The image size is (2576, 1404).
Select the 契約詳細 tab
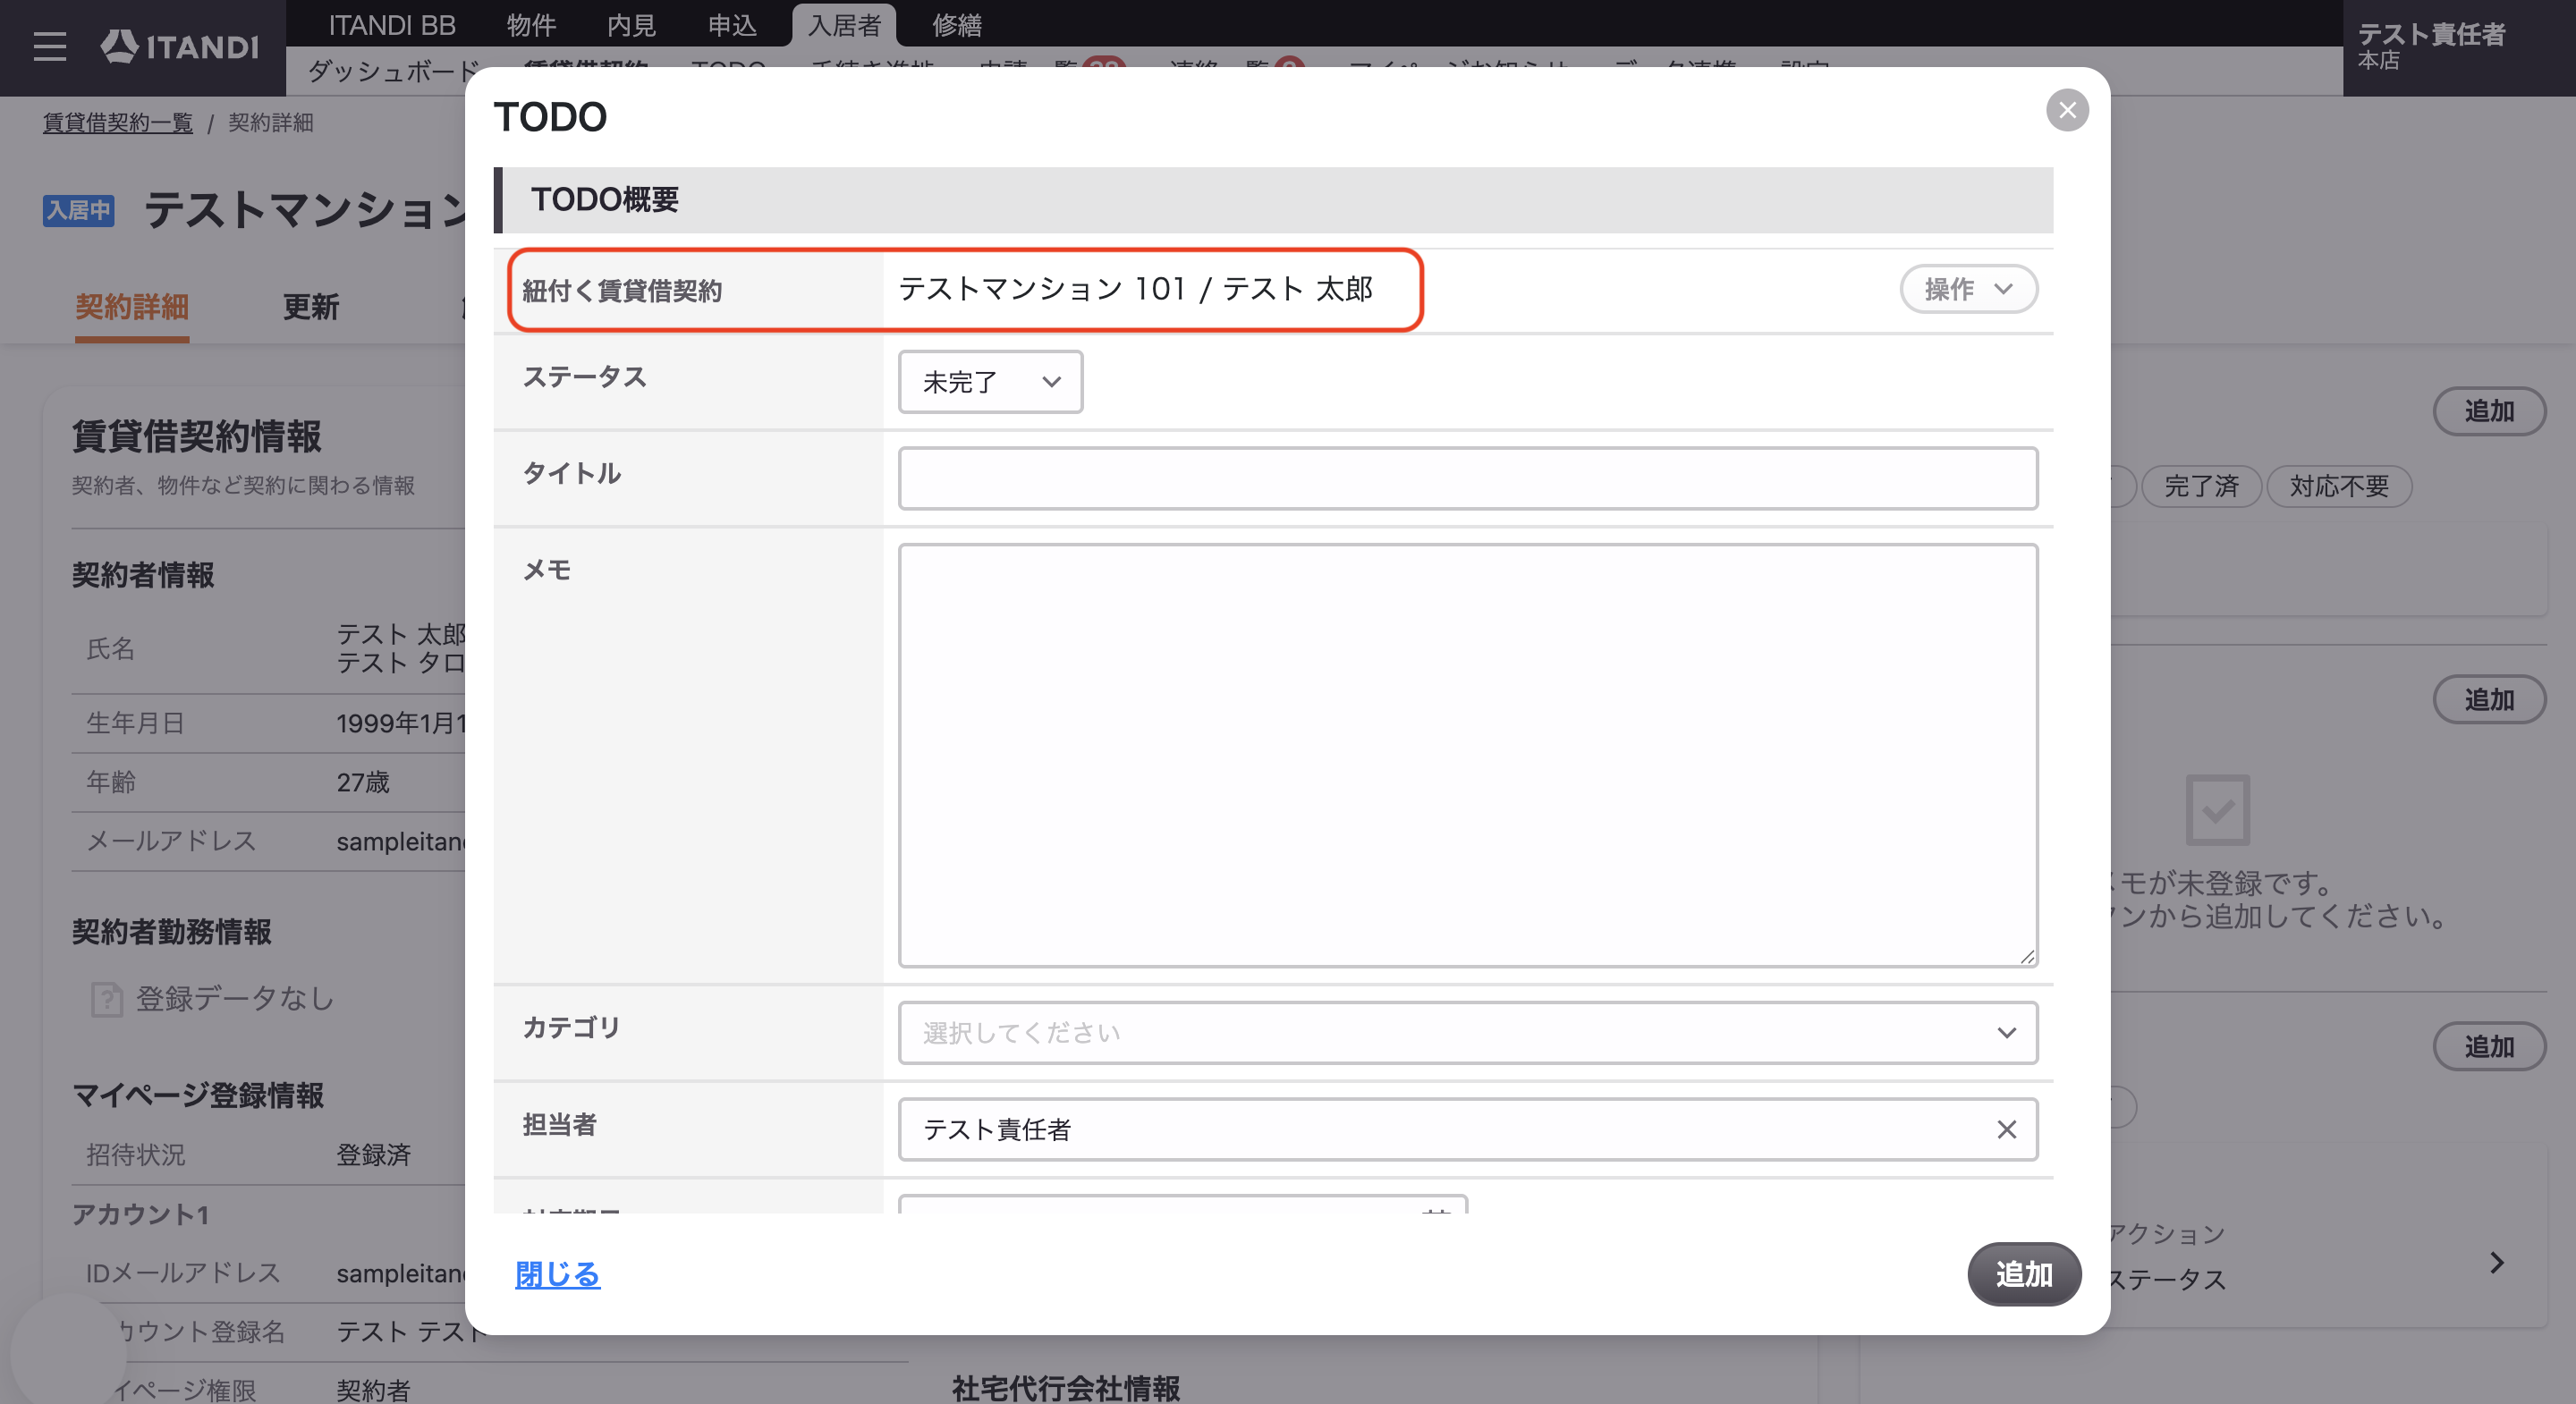point(132,307)
